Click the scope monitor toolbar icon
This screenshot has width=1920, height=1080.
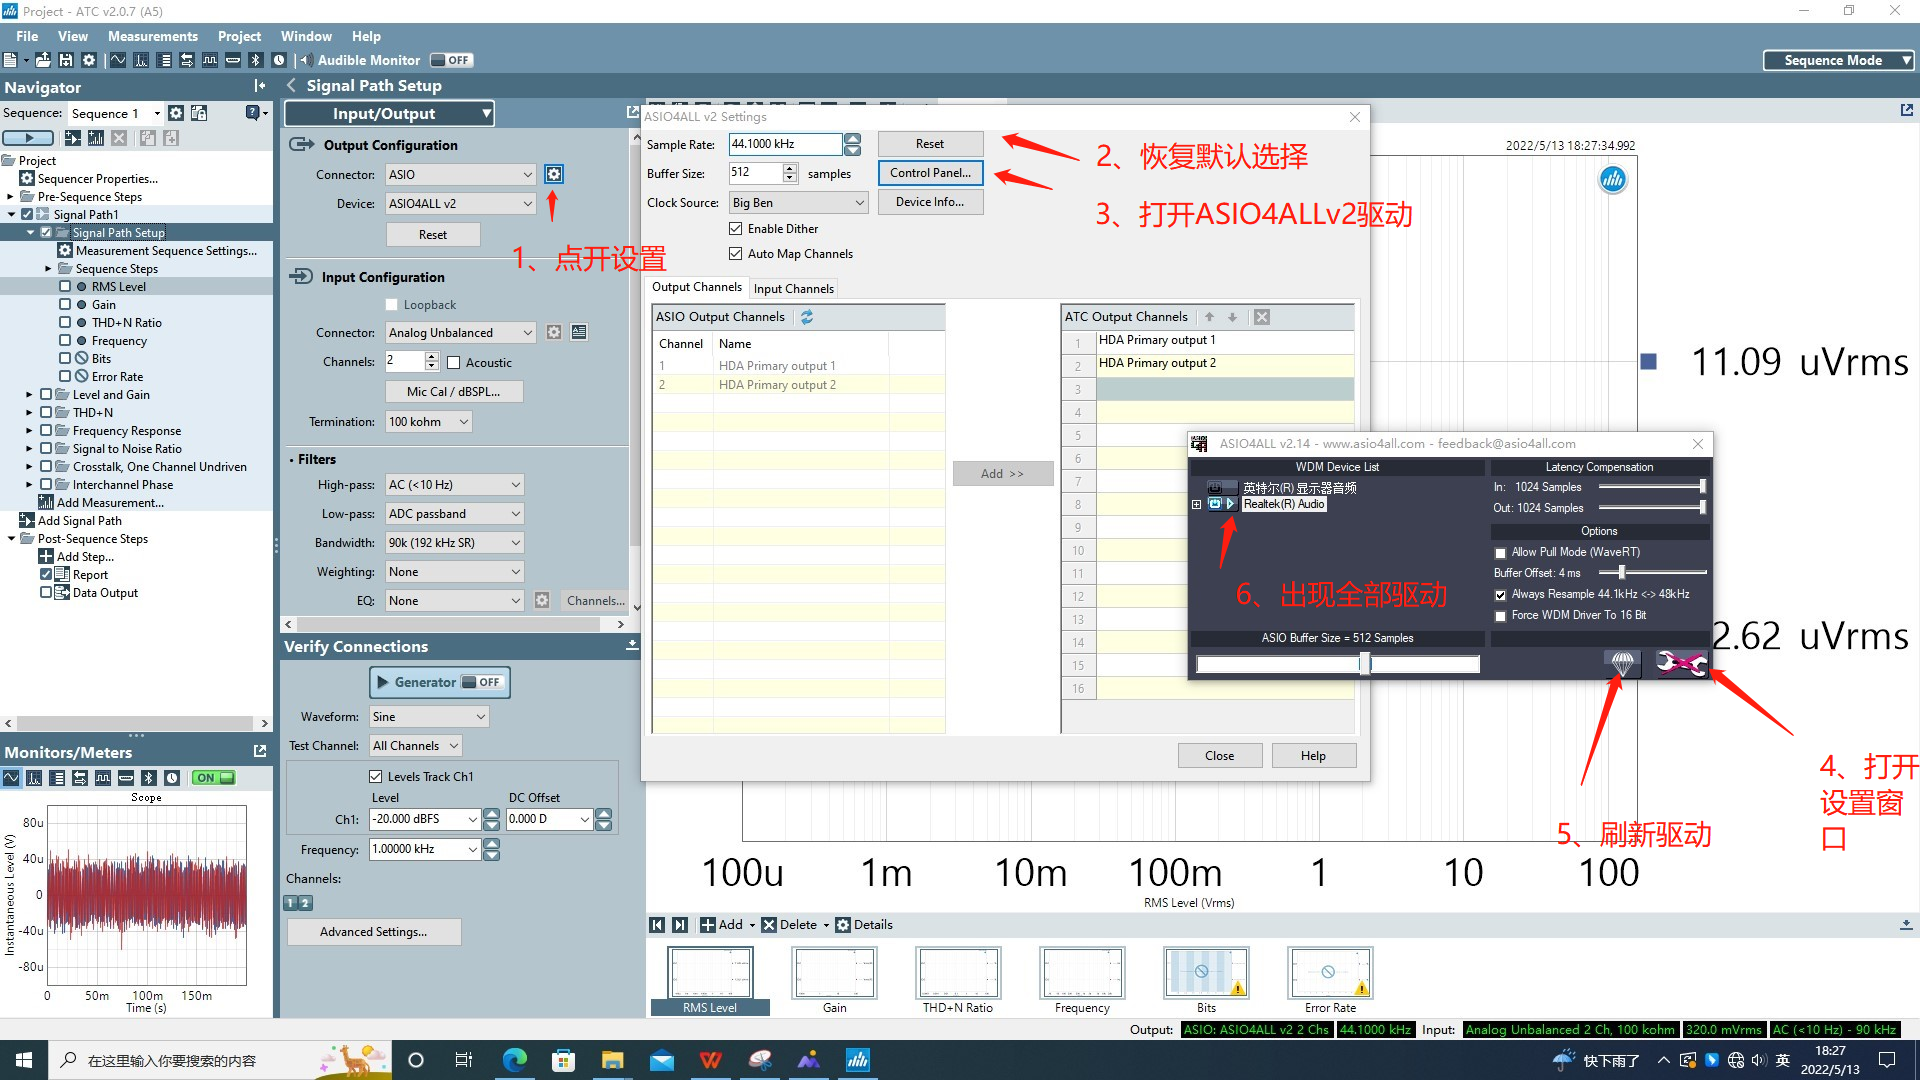pos(118,60)
